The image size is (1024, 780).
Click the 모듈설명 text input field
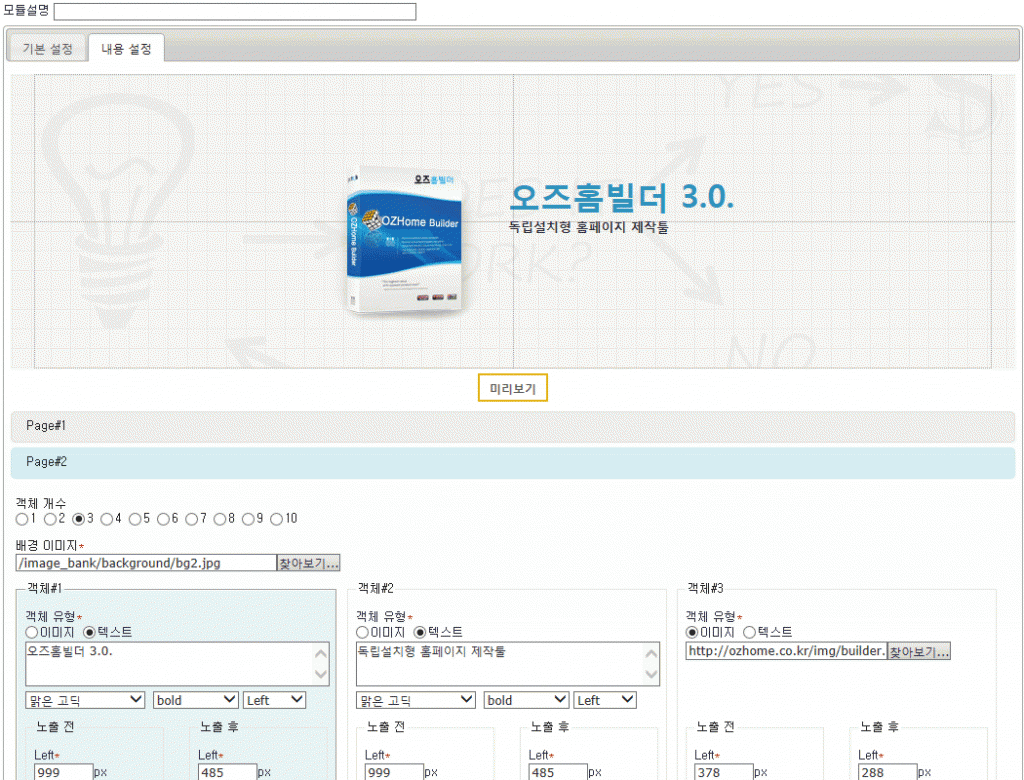(235, 12)
